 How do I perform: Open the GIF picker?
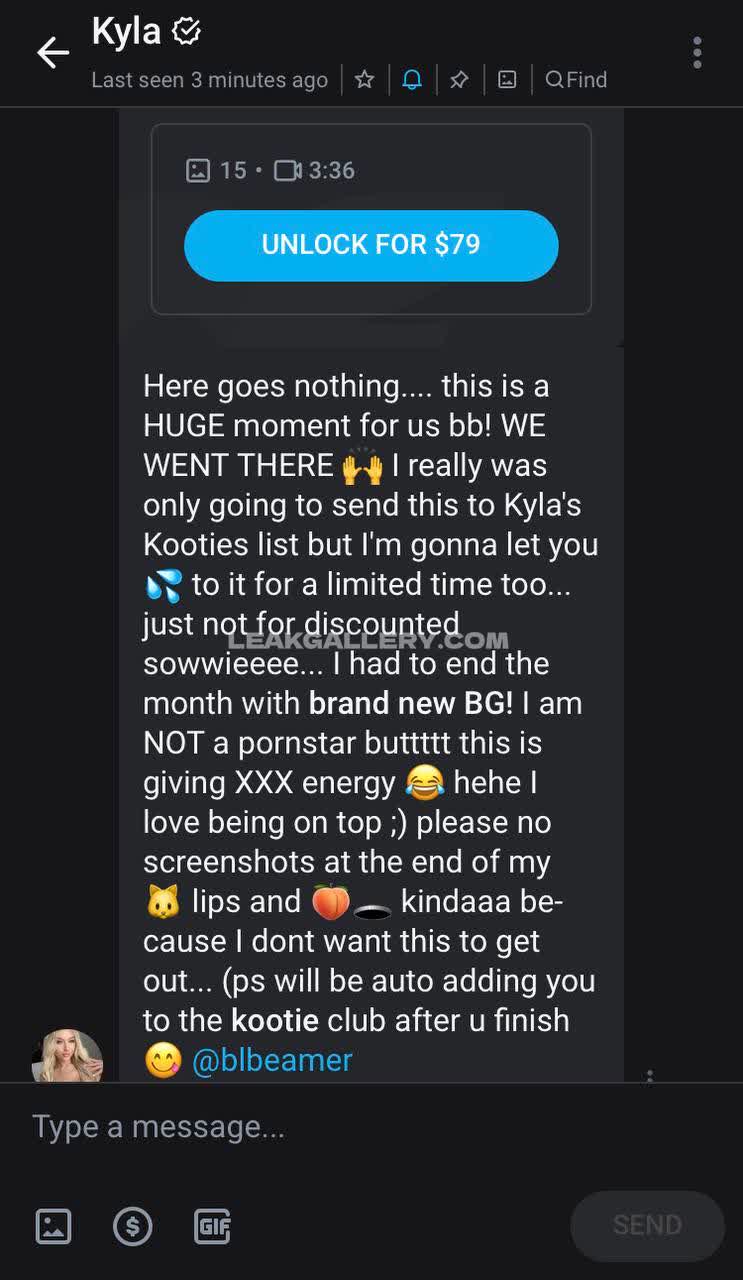click(x=211, y=1226)
